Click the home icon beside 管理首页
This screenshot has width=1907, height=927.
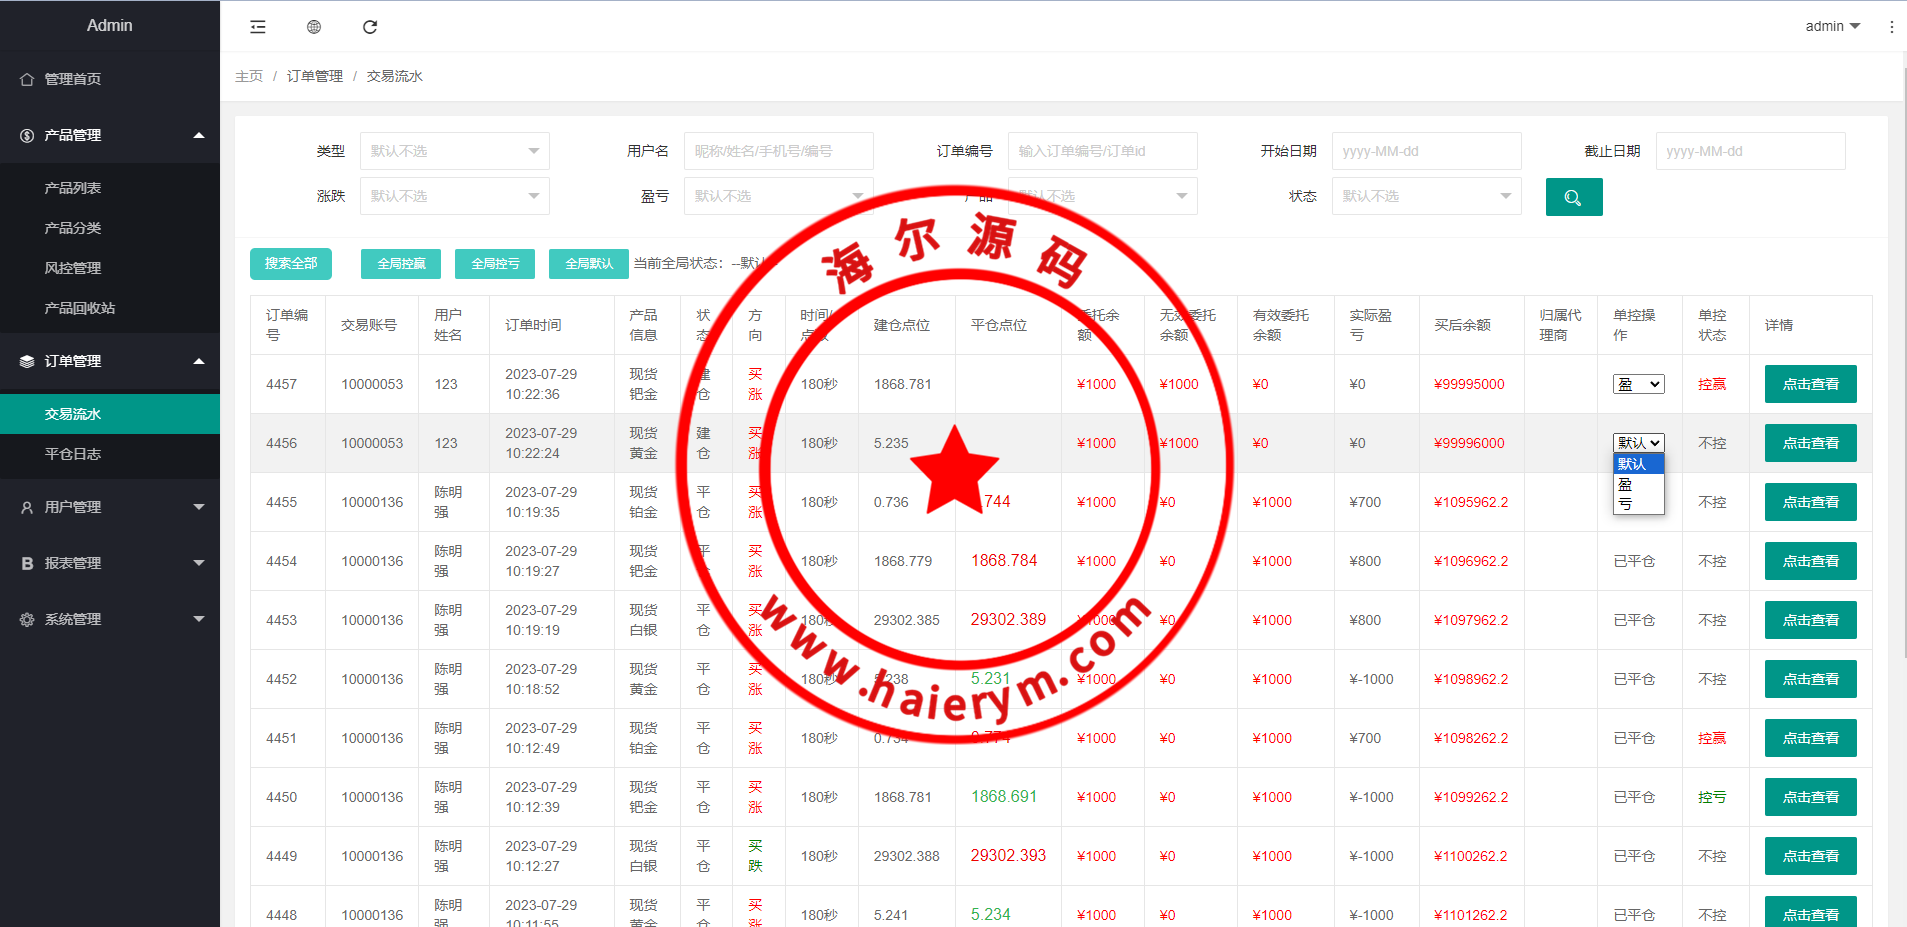[x=27, y=79]
